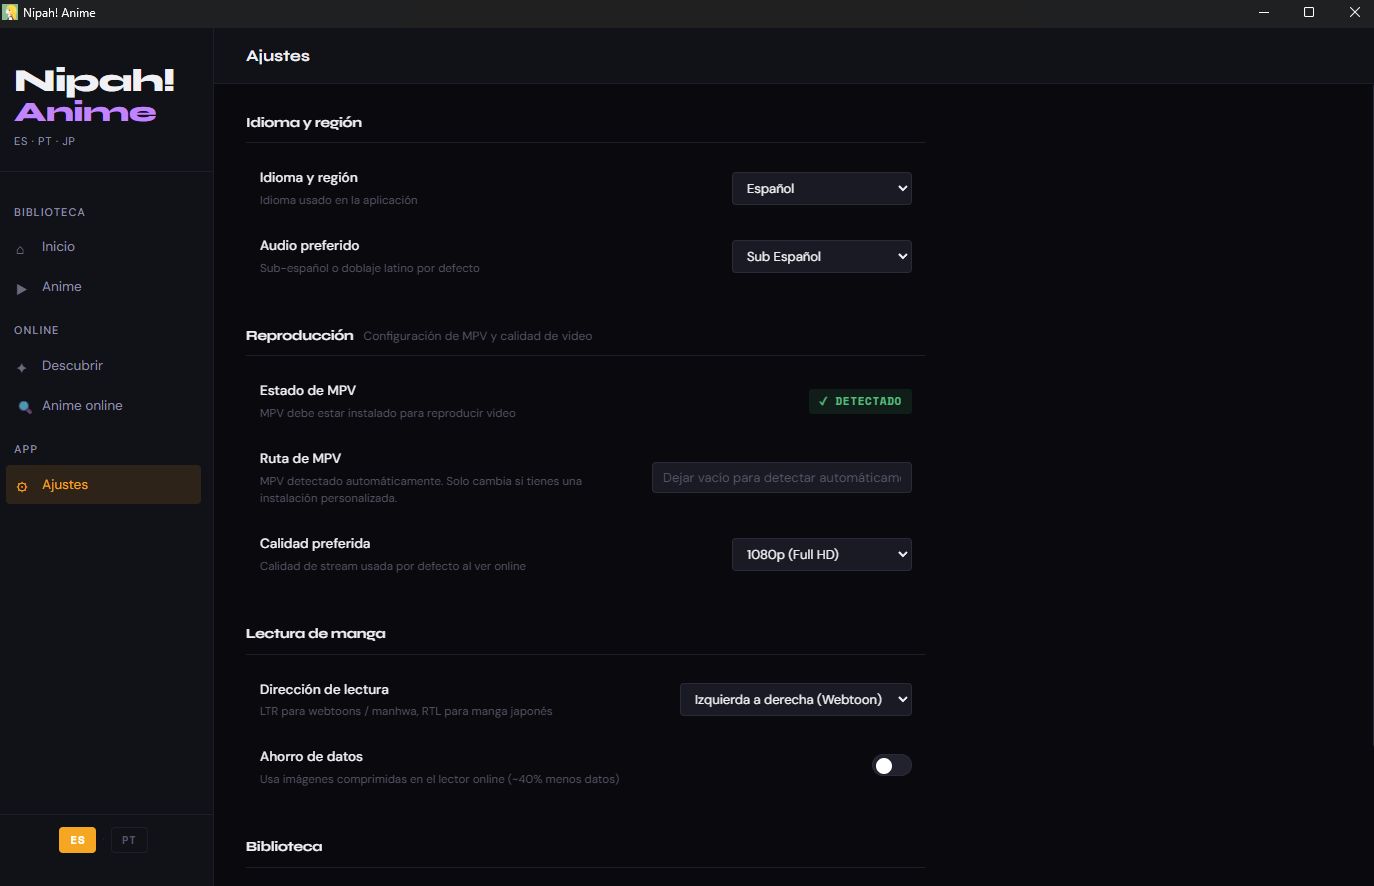Image resolution: width=1374 pixels, height=886 pixels.
Task: Switch interface to ES language
Action: [77, 840]
